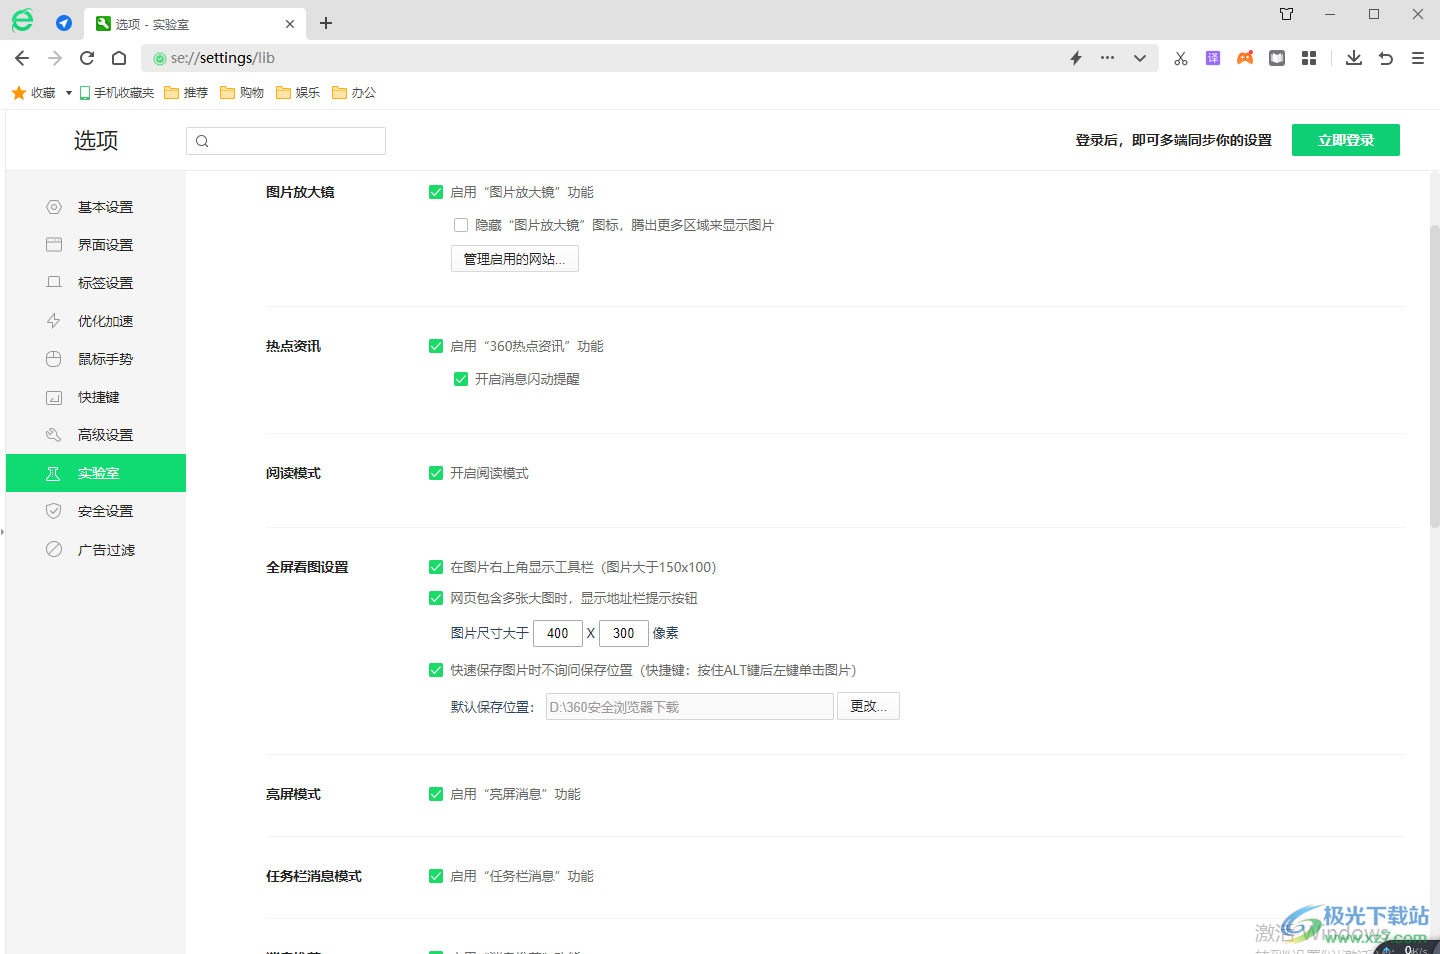
Task: Open the home page icon
Action: tap(119, 58)
